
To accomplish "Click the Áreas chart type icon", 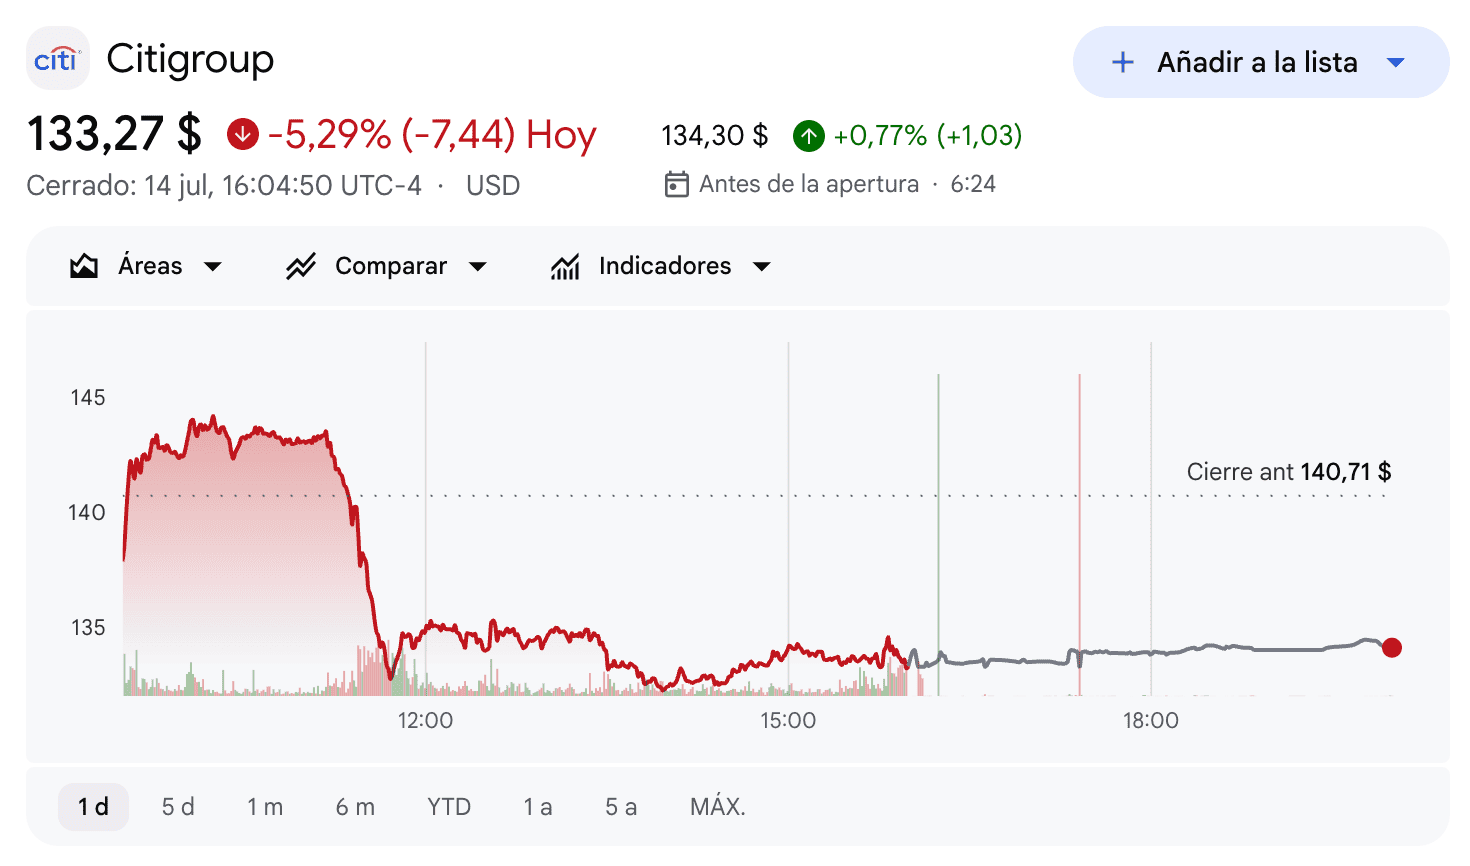I will [x=84, y=266].
